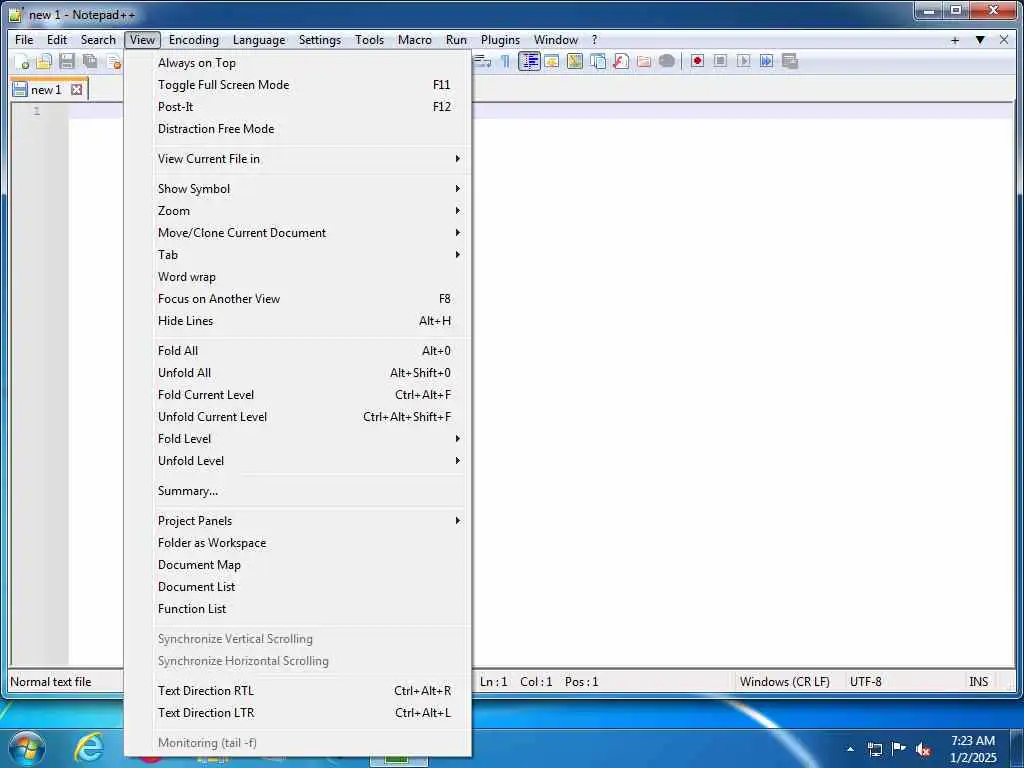Viewport: 1024px width, 768px height.
Task: Click the Document Map toolbar icon
Action: [575, 61]
